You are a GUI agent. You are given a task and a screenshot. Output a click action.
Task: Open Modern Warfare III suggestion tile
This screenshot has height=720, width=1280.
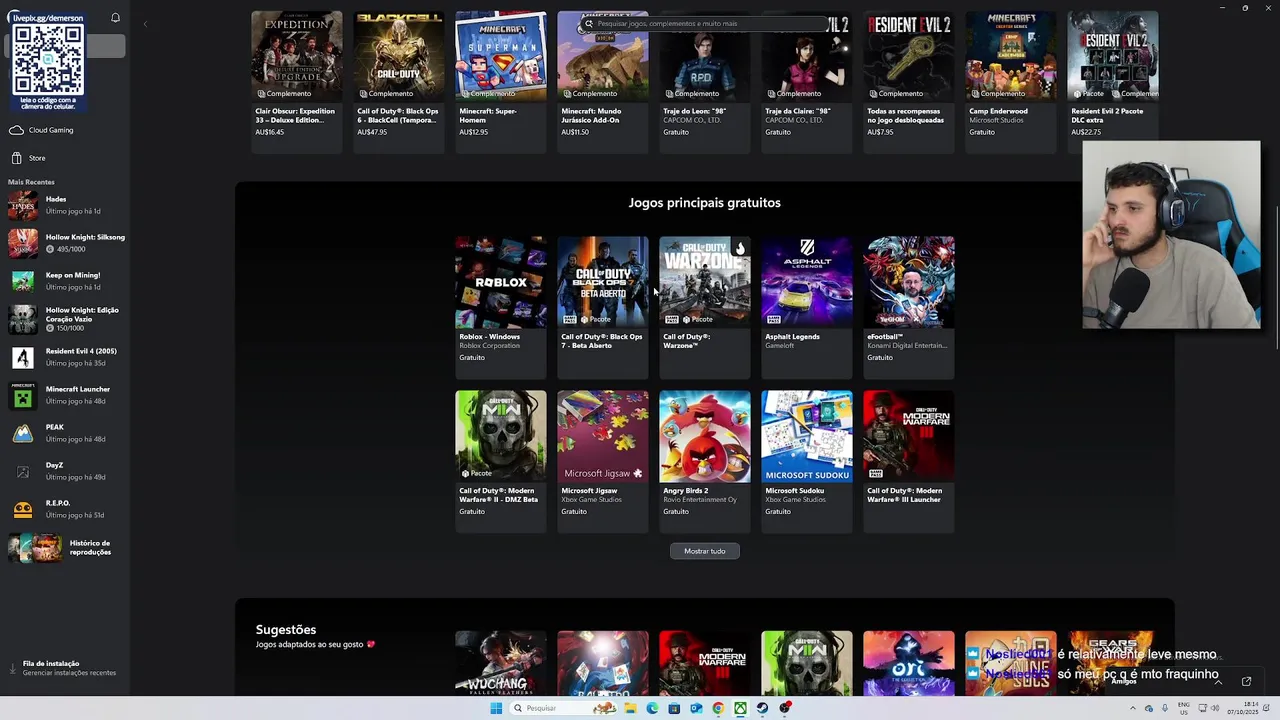click(x=705, y=663)
